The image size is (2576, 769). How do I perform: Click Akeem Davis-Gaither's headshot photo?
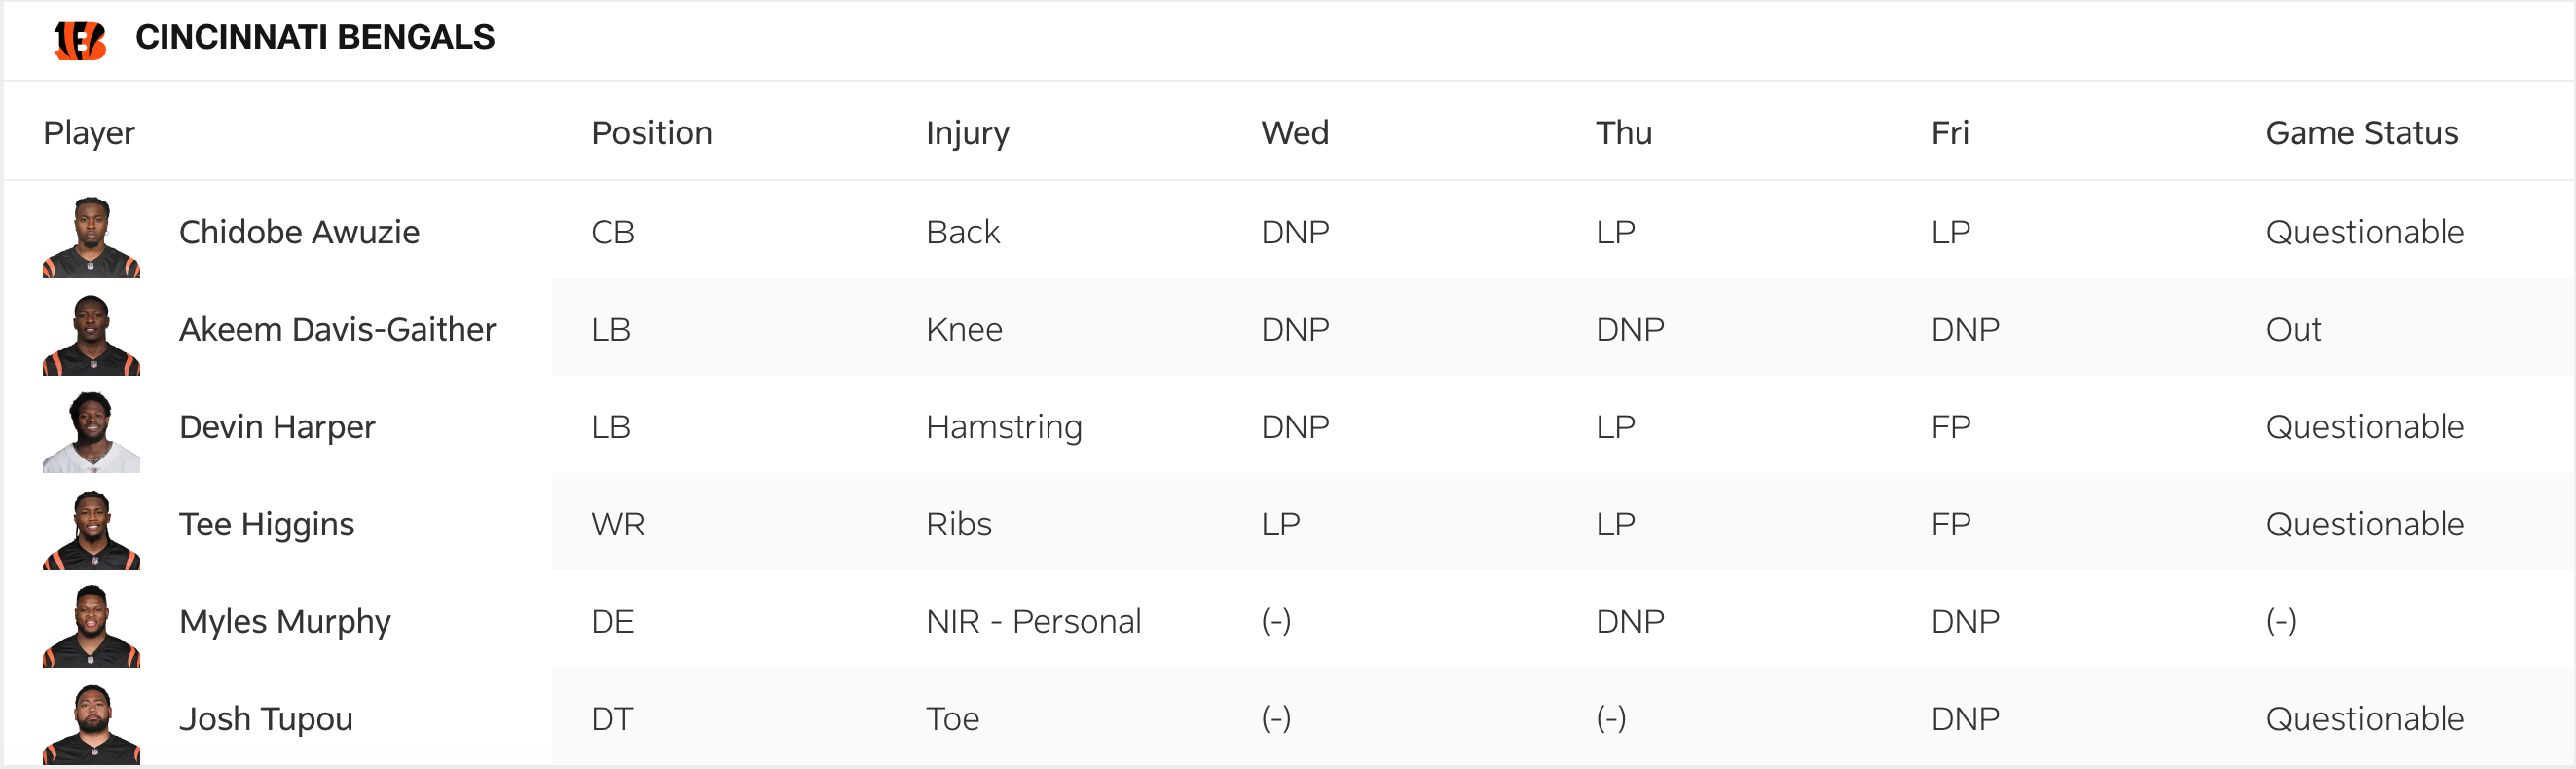pyautogui.click(x=91, y=335)
